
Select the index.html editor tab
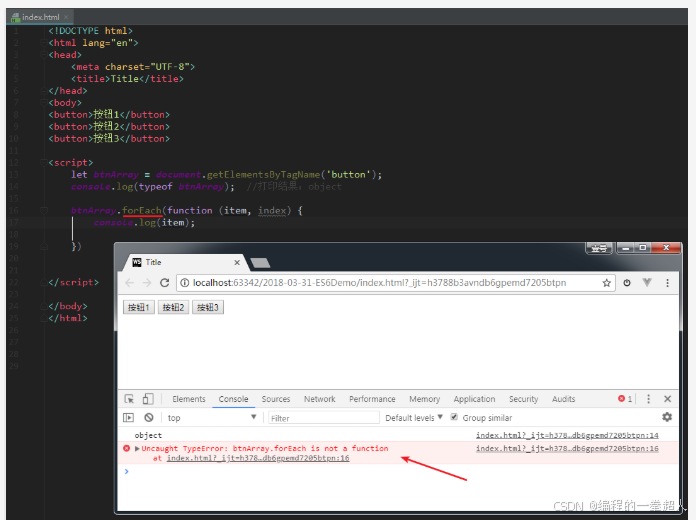40,17
